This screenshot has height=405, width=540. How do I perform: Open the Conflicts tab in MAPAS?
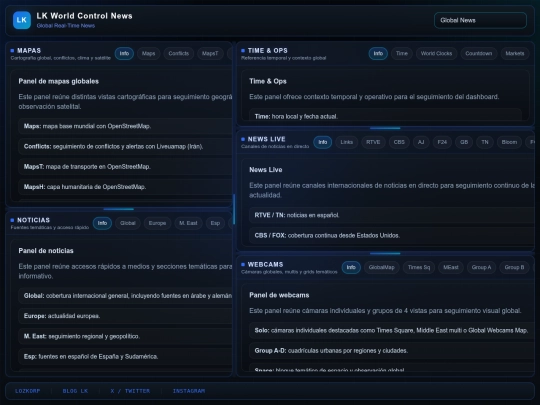click(178, 53)
